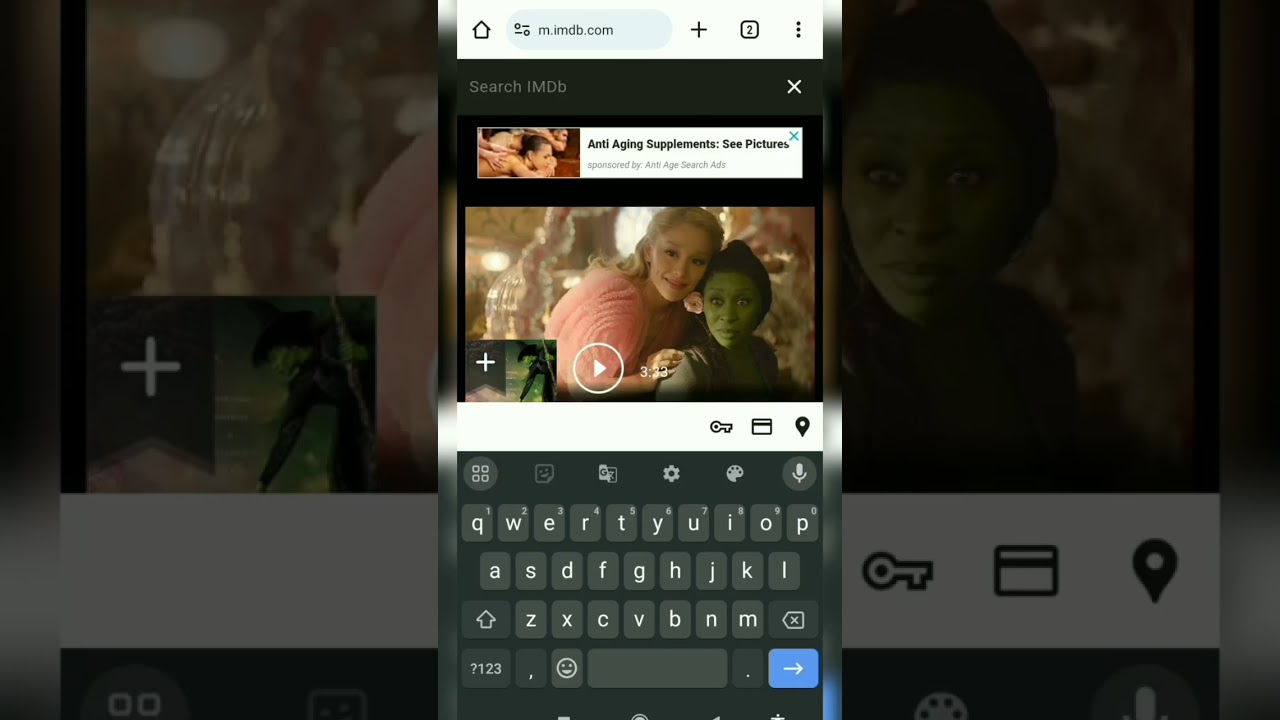Open the Wicked poster thumbnail
This screenshot has width=1280, height=720.
[530, 371]
